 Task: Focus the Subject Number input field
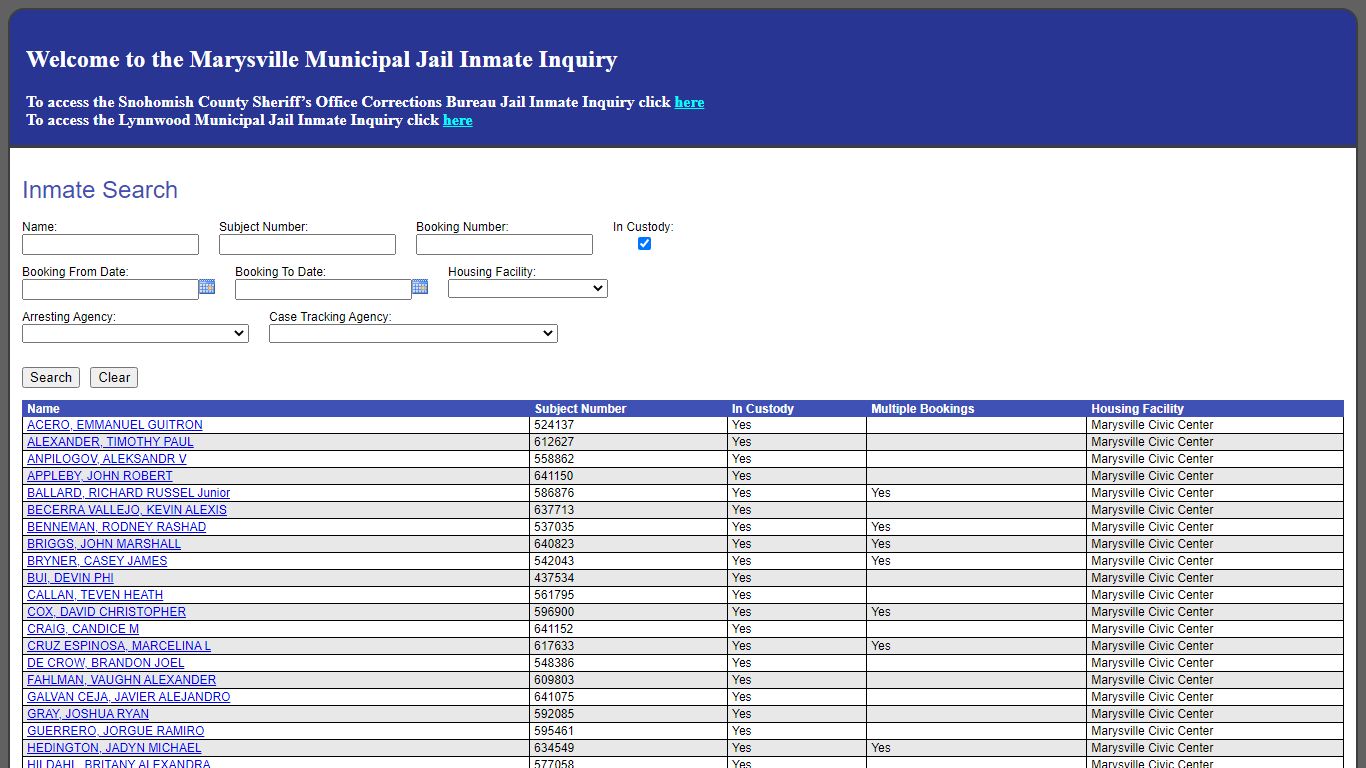point(307,244)
